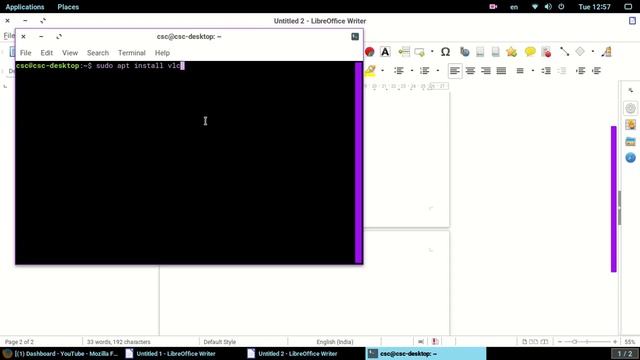
Task: Open the bullet list style dropdown arrow
Action: (412, 71)
